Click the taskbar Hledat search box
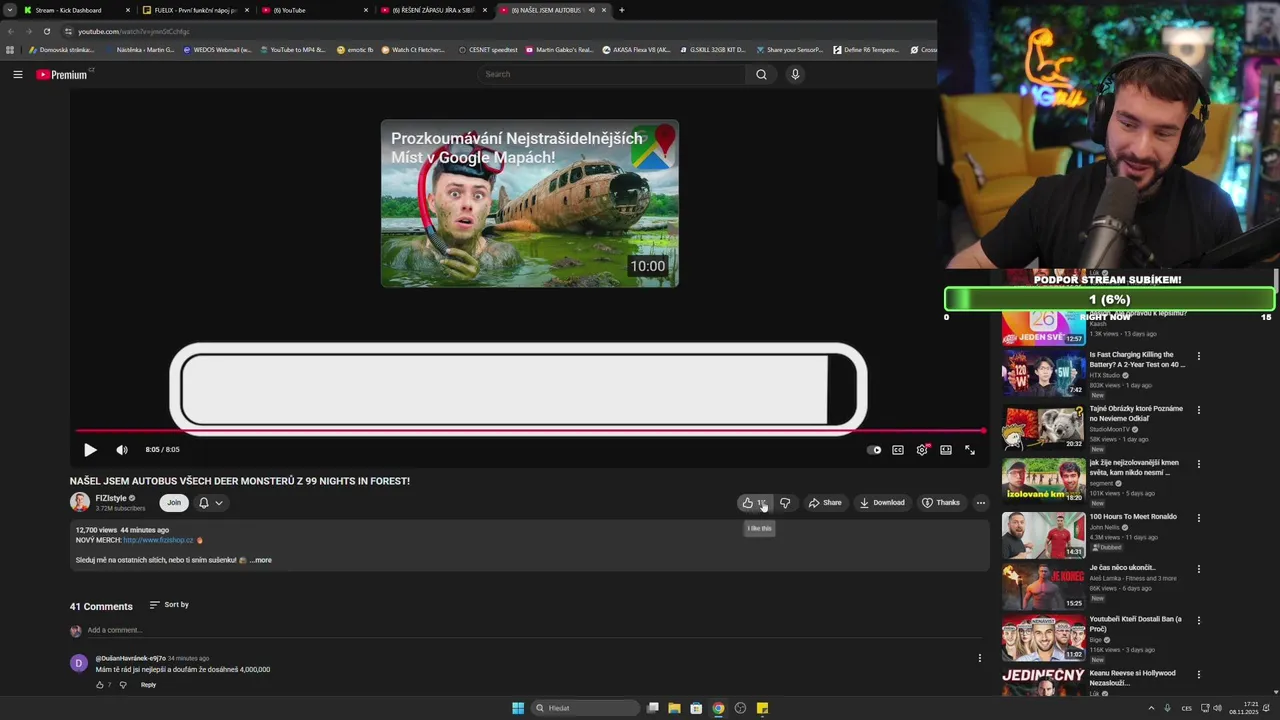The height and width of the screenshot is (720, 1280). [585, 708]
